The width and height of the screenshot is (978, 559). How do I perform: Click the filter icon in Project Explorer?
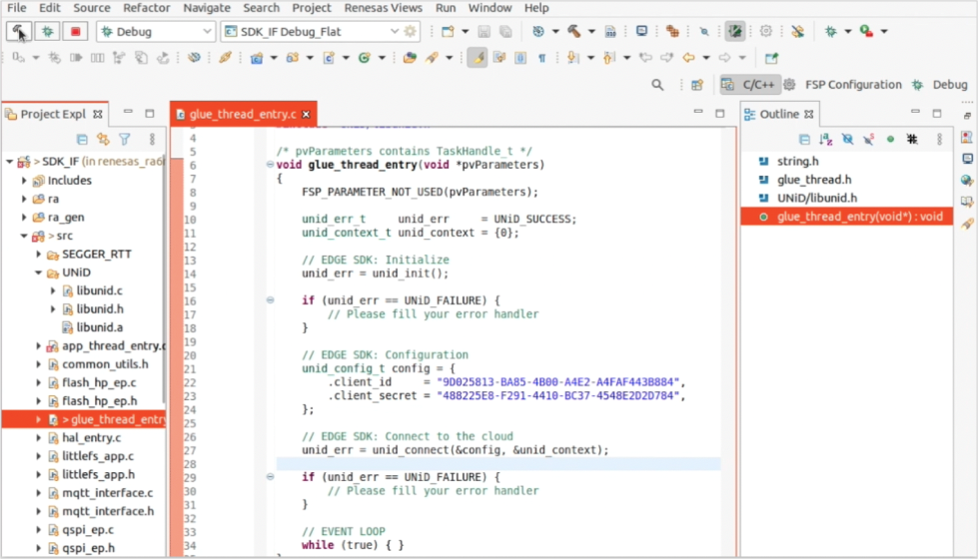tap(125, 140)
